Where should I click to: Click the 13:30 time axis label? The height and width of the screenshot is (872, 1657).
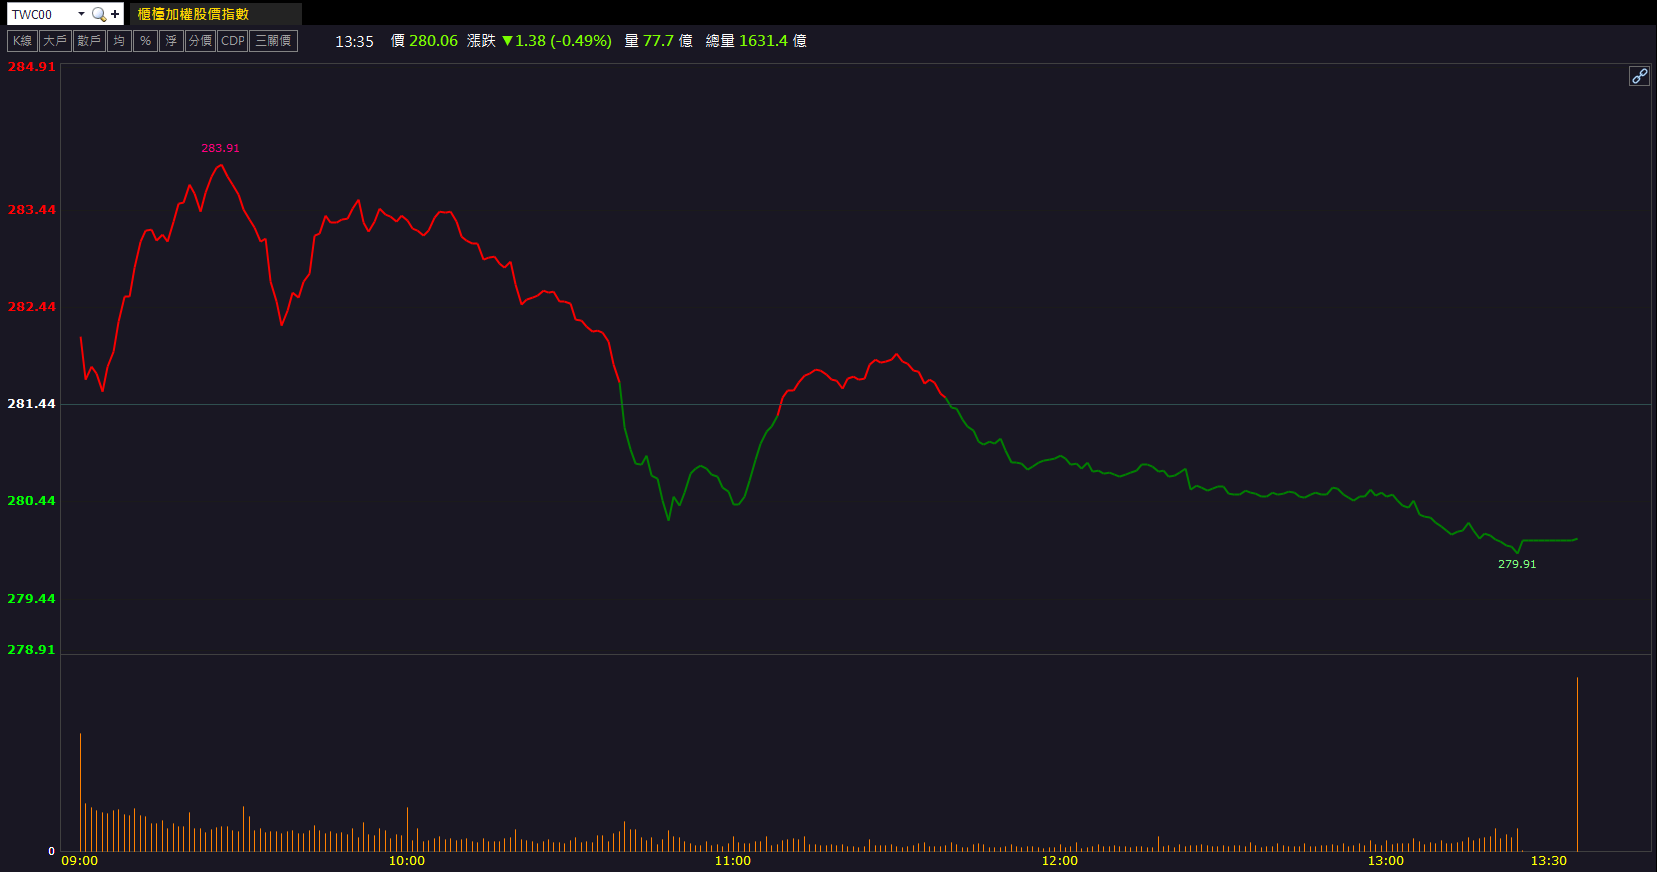pos(1549,861)
